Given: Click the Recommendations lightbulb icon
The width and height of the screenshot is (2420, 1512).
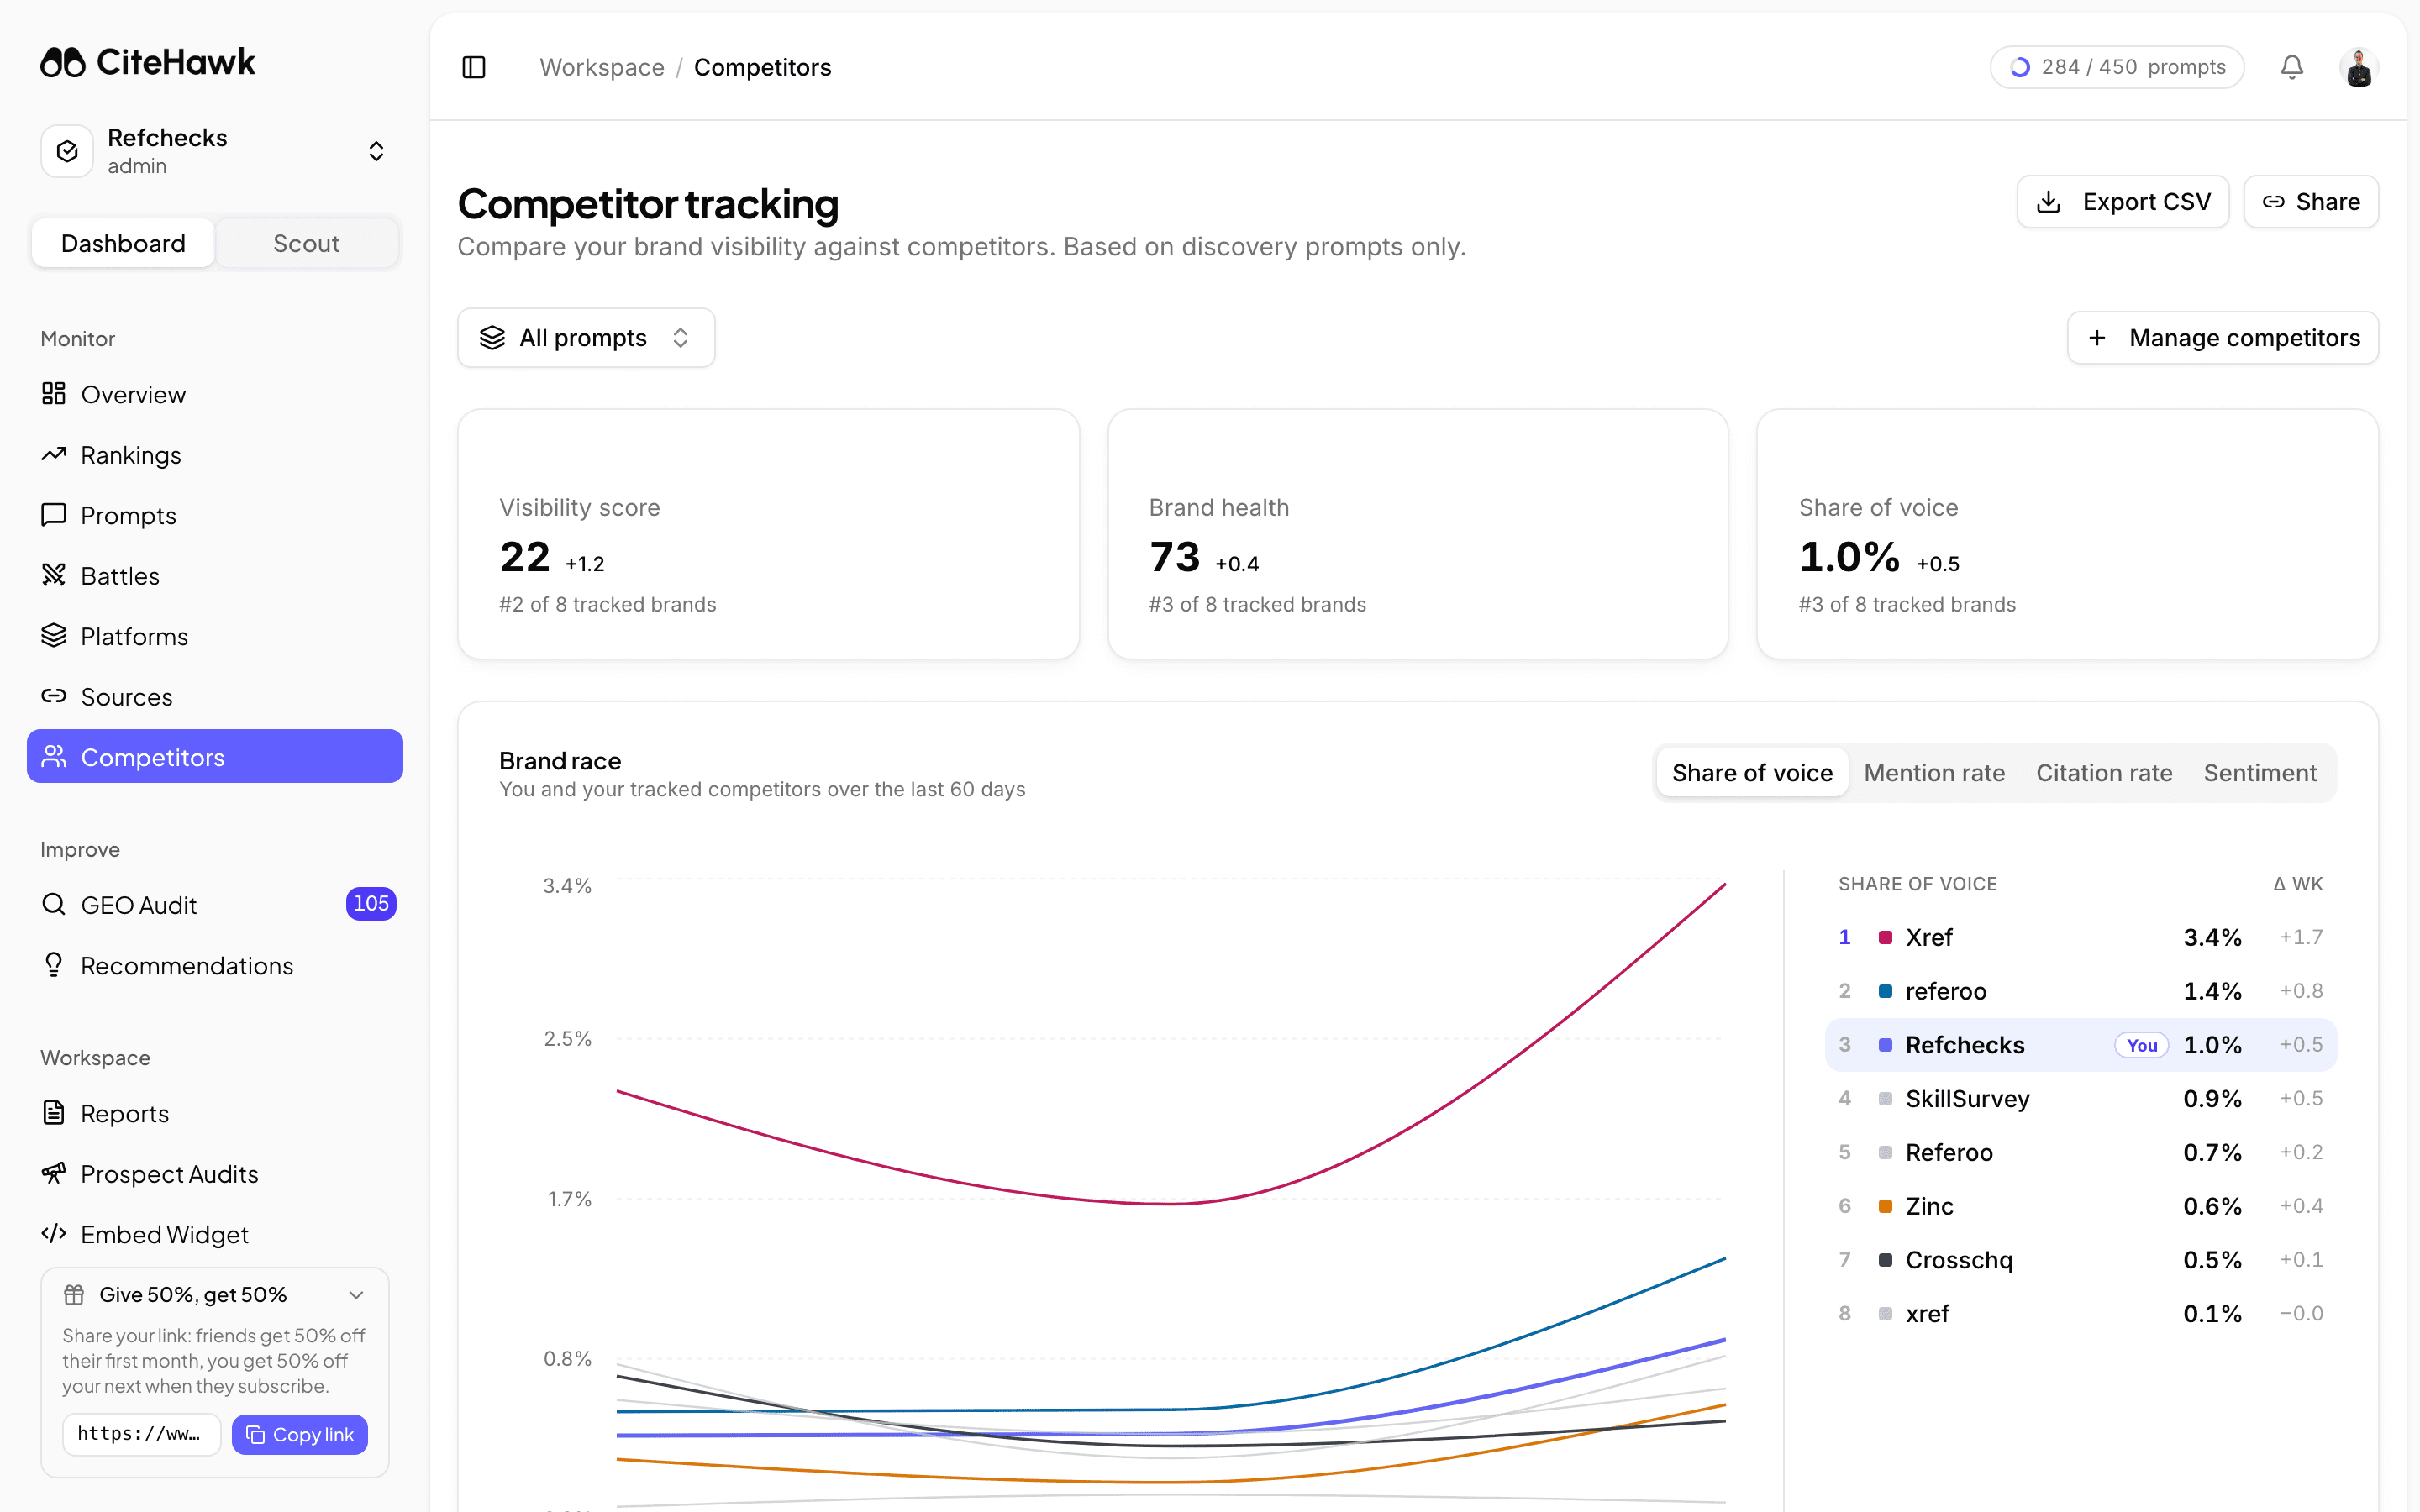Looking at the screenshot, I should click(x=54, y=965).
